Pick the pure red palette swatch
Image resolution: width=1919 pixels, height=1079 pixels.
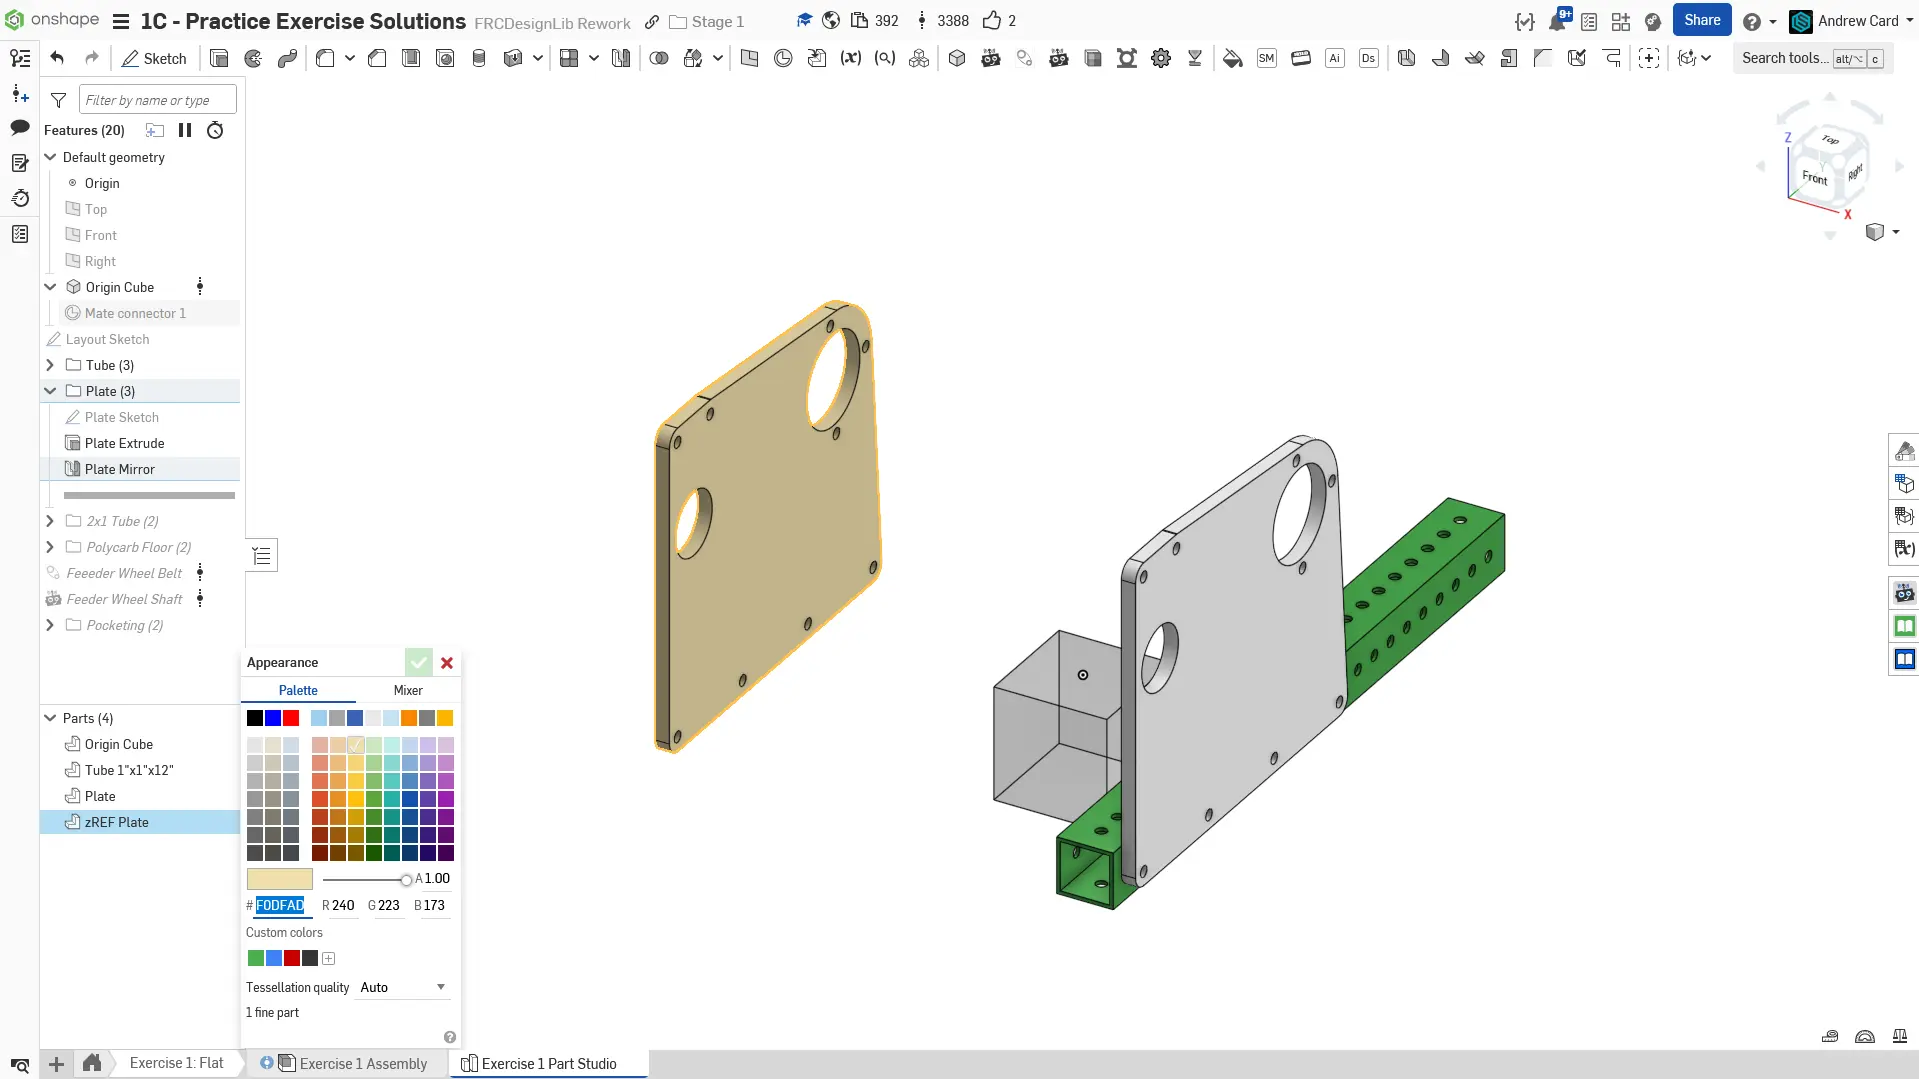291,718
